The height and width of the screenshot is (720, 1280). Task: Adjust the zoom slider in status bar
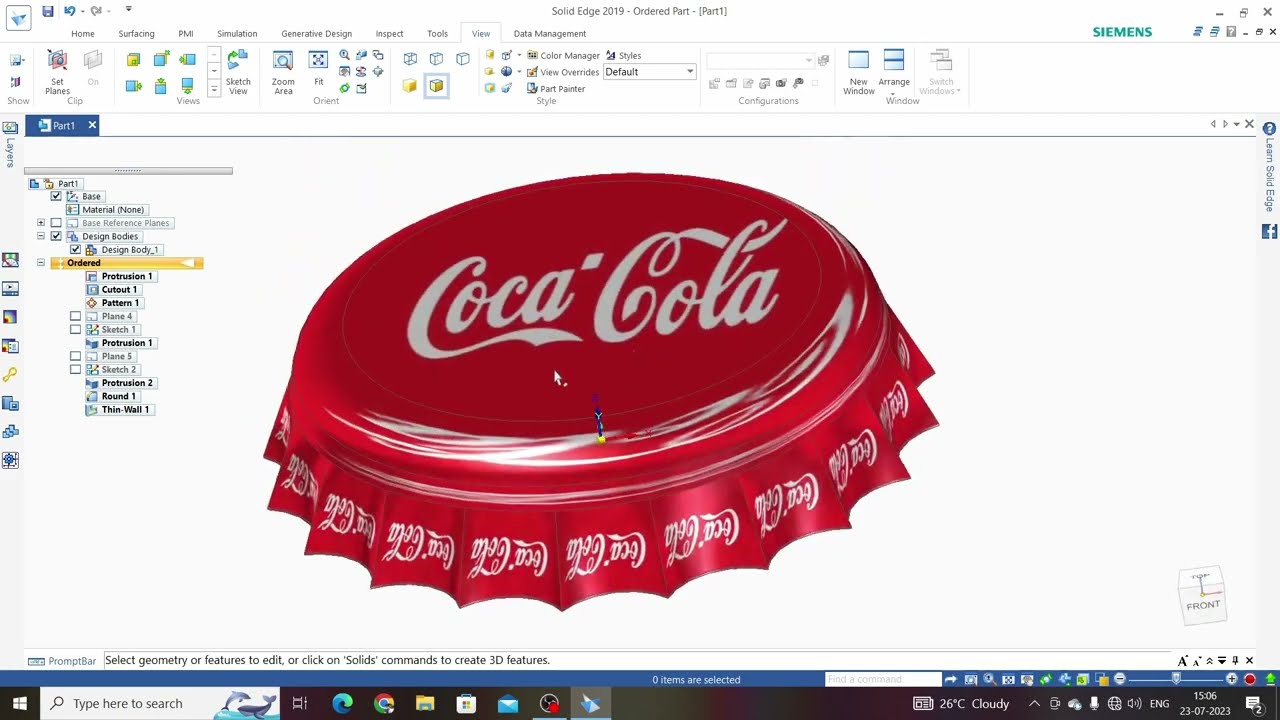1176,679
